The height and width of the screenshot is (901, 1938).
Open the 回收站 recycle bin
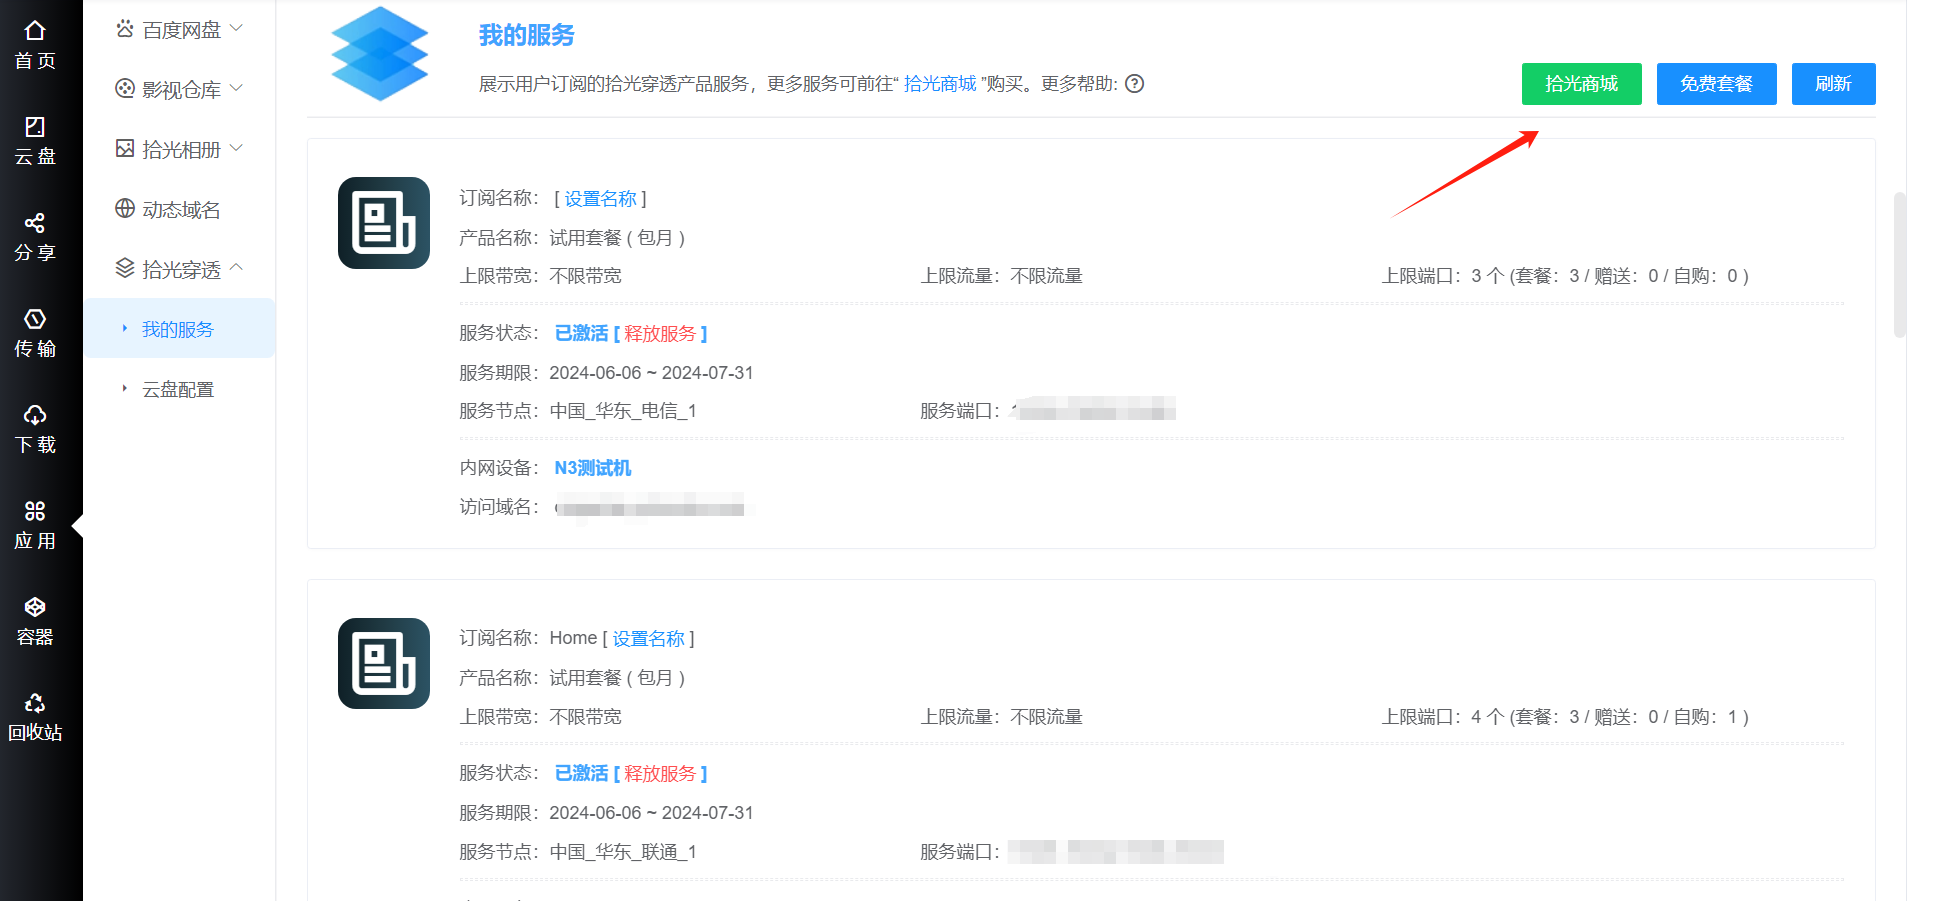35,717
